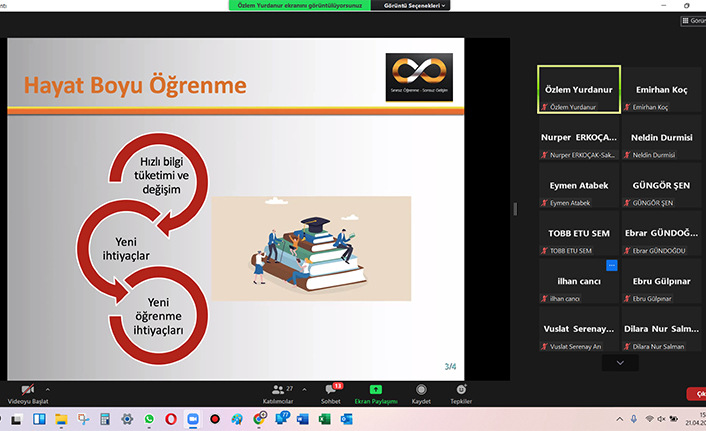The height and width of the screenshot is (431, 706).
Task: Click the Görünüm view button at top right
Action: pos(695,19)
